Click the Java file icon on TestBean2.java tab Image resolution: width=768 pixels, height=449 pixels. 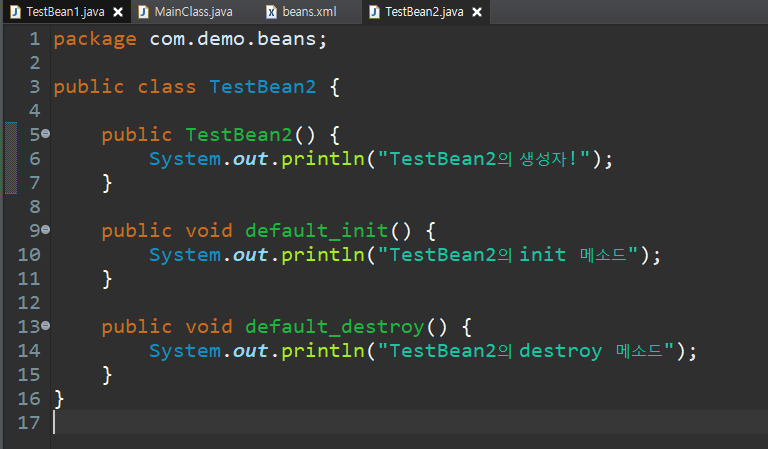click(374, 12)
